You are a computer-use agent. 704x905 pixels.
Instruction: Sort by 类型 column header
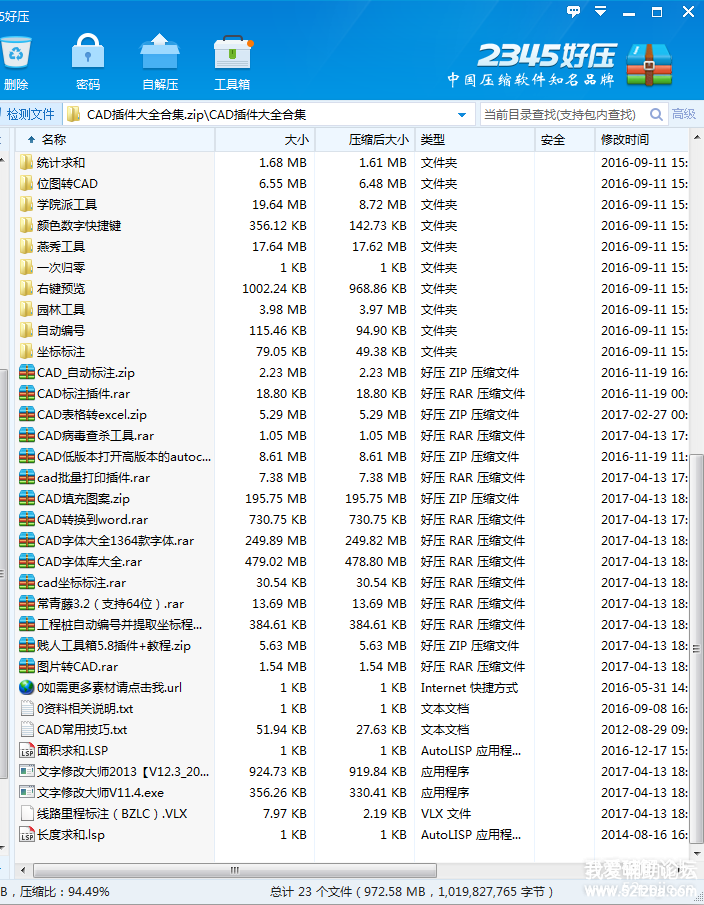click(x=475, y=140)
